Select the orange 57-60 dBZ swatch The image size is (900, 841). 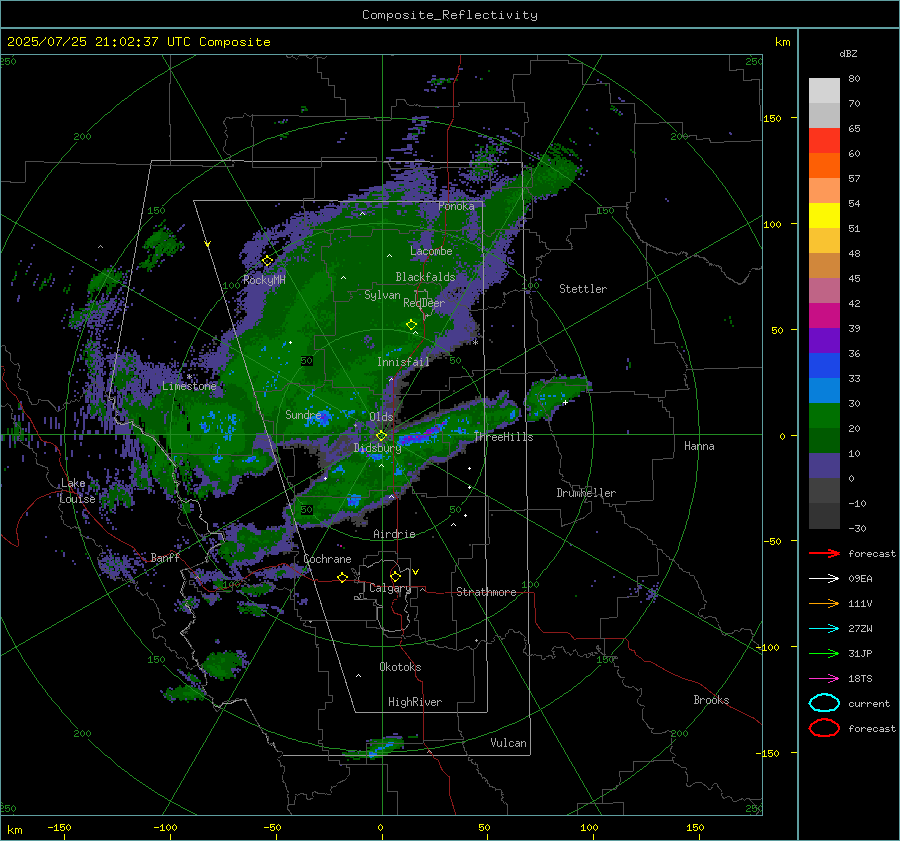[824, 166]
